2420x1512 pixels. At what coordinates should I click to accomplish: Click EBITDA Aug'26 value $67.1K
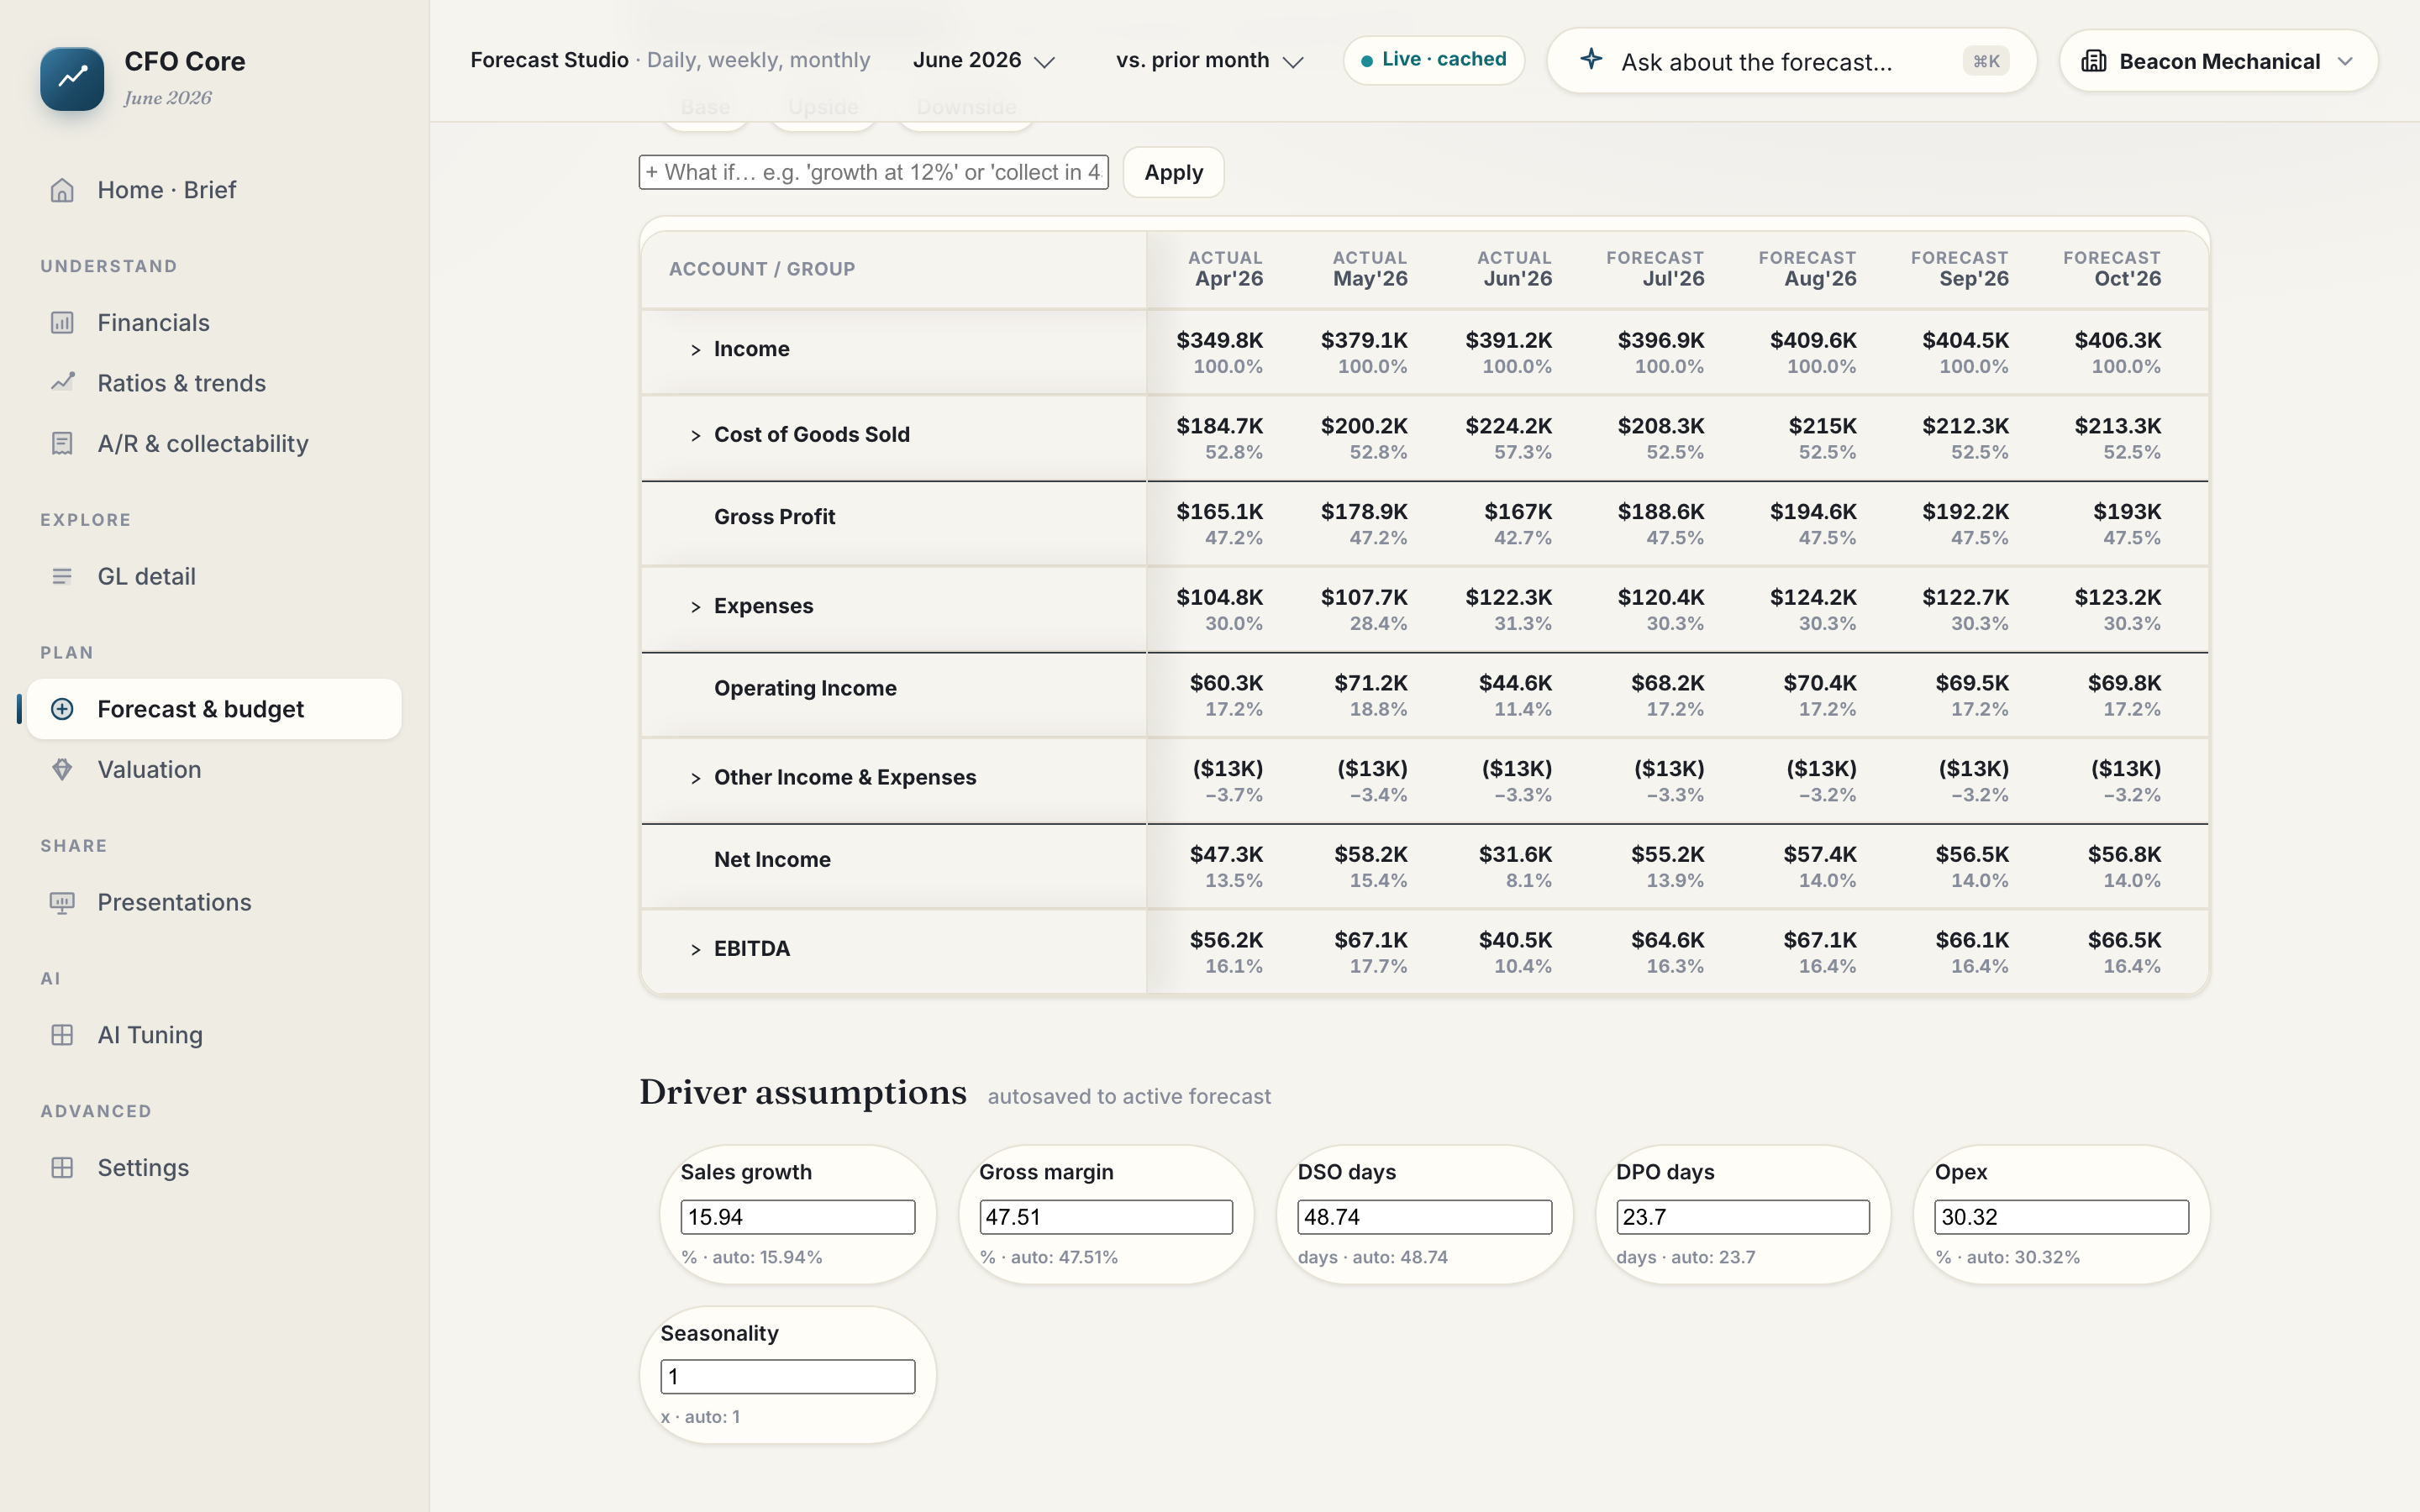[x=1819, y=940]
